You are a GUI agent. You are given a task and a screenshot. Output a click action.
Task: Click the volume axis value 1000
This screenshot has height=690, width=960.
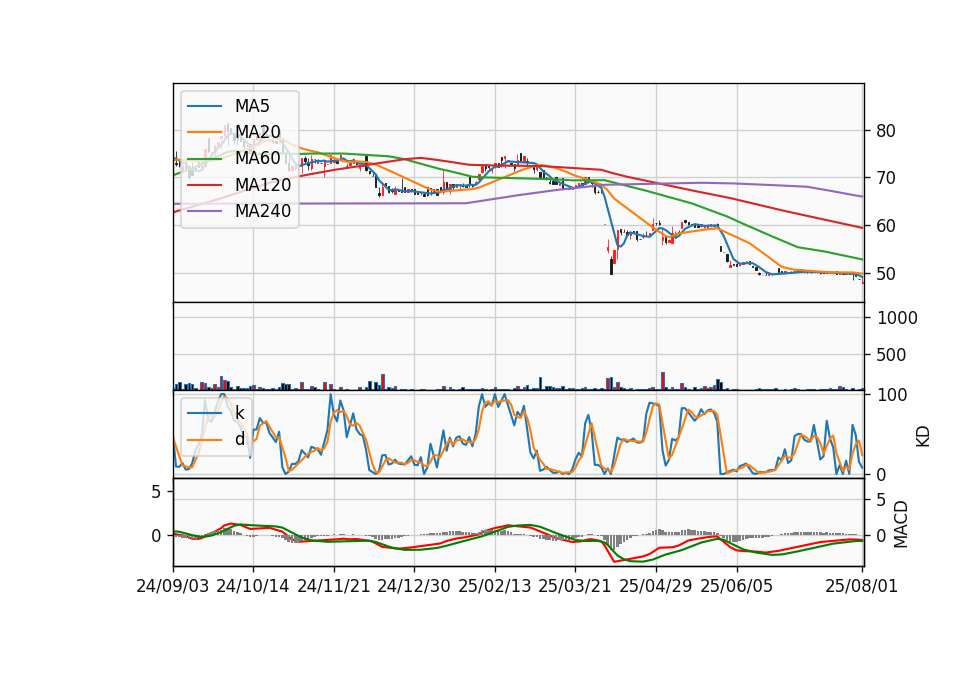(x=898, y=318)
